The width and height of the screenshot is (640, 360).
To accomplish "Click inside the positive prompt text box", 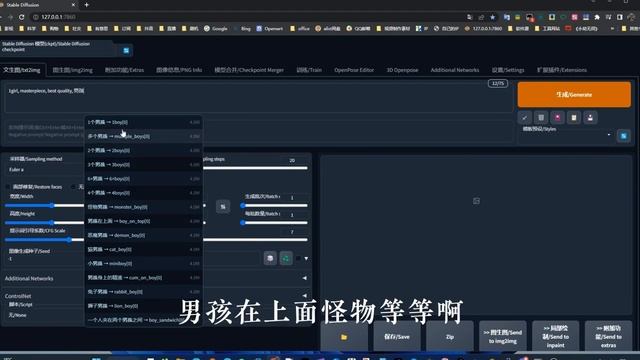I will tap(259, 97).
